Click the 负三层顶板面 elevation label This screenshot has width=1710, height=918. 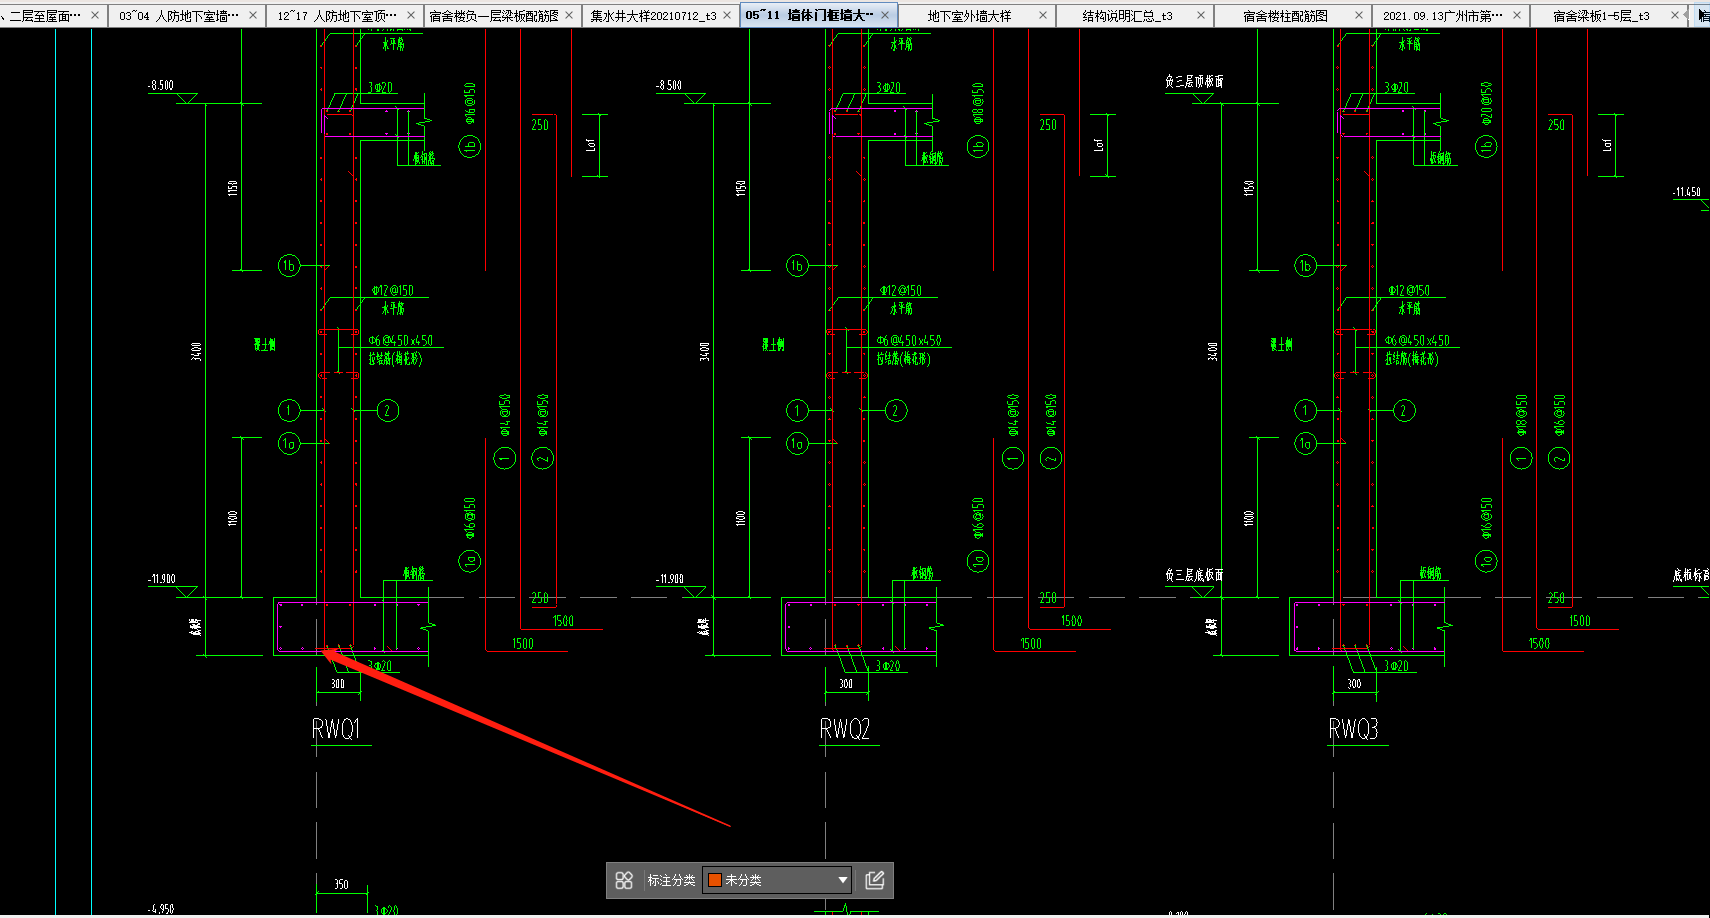click(1194, 81)
